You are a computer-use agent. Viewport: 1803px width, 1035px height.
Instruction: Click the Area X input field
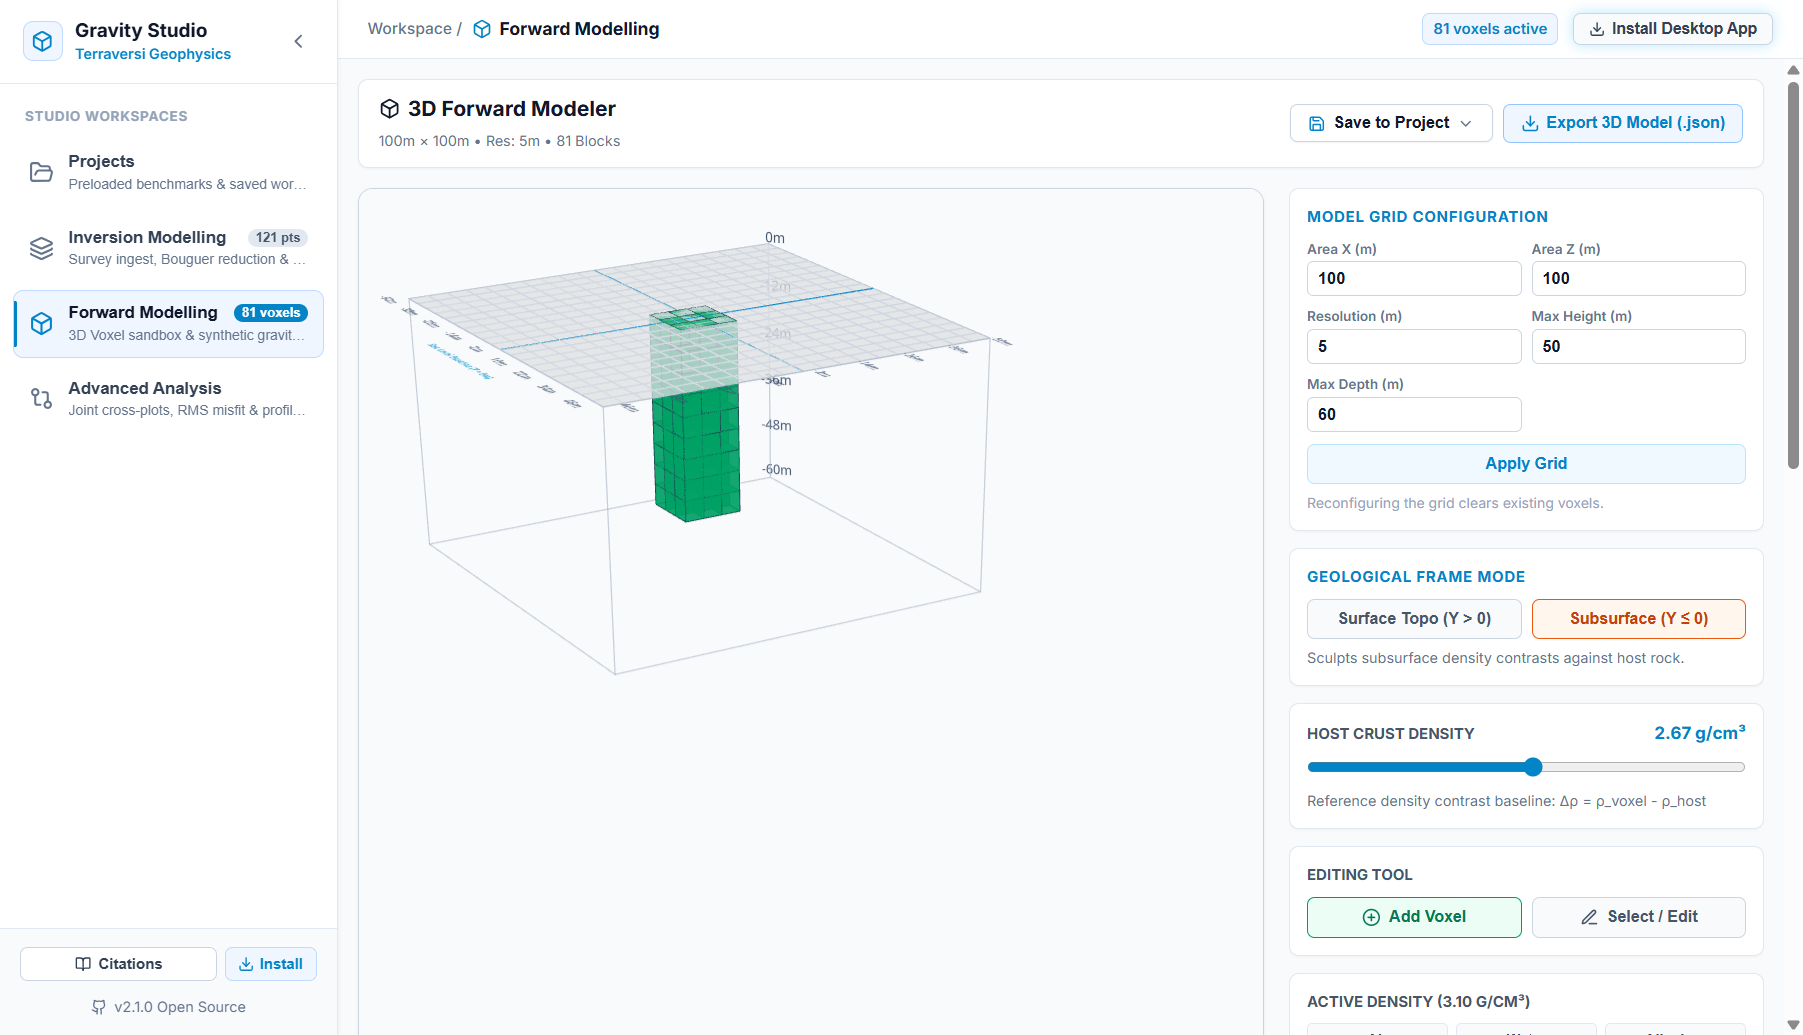[1414, 279]
